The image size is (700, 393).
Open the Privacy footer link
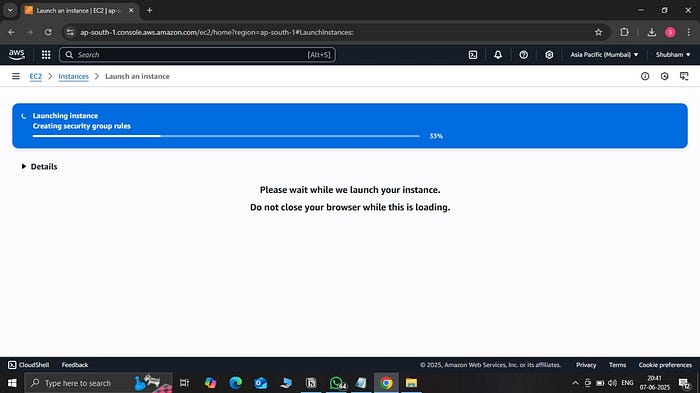tap(586, 365)
